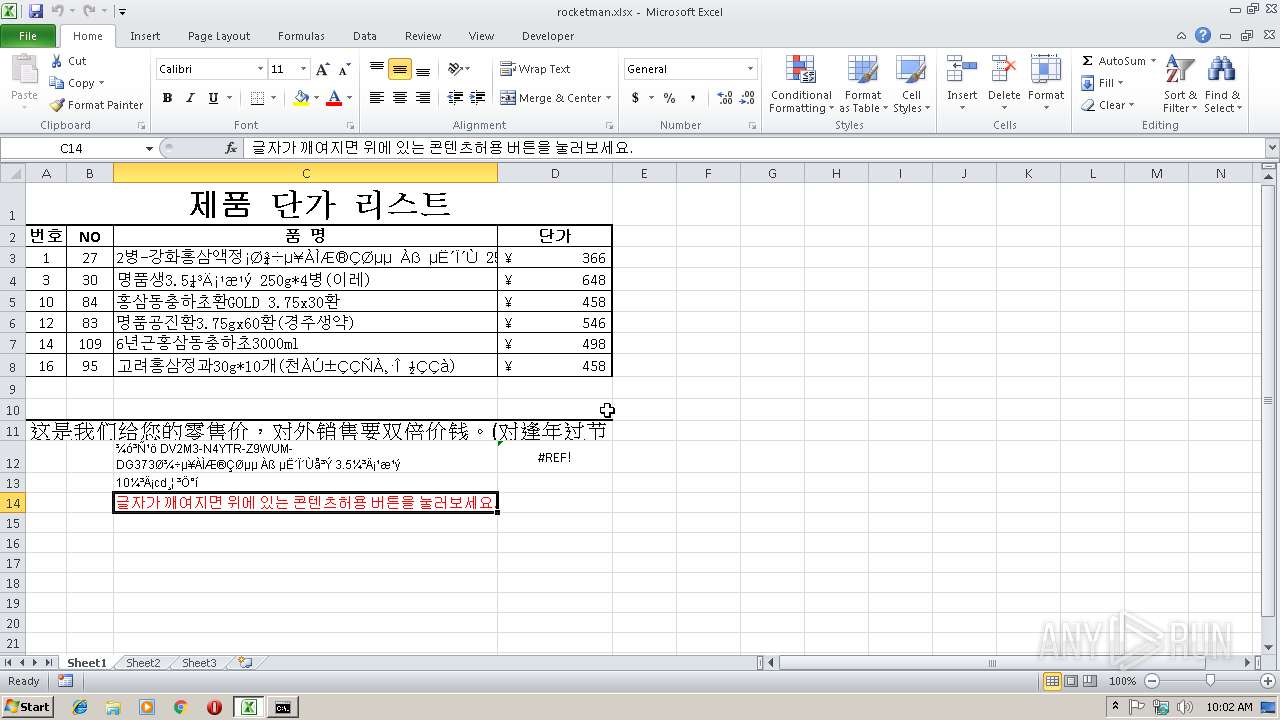Click the Windows Start button
1280x720 pixels.
pos(27,707)
